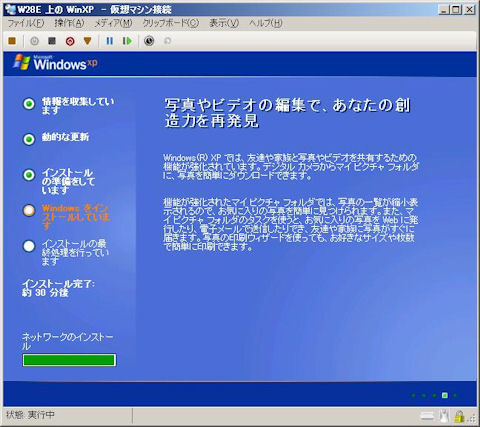The height and width of the screenshot is (427, 480).
Task: Open the クリップボード(C) menu
Action: pyautogui.click(x=171, y=23)
